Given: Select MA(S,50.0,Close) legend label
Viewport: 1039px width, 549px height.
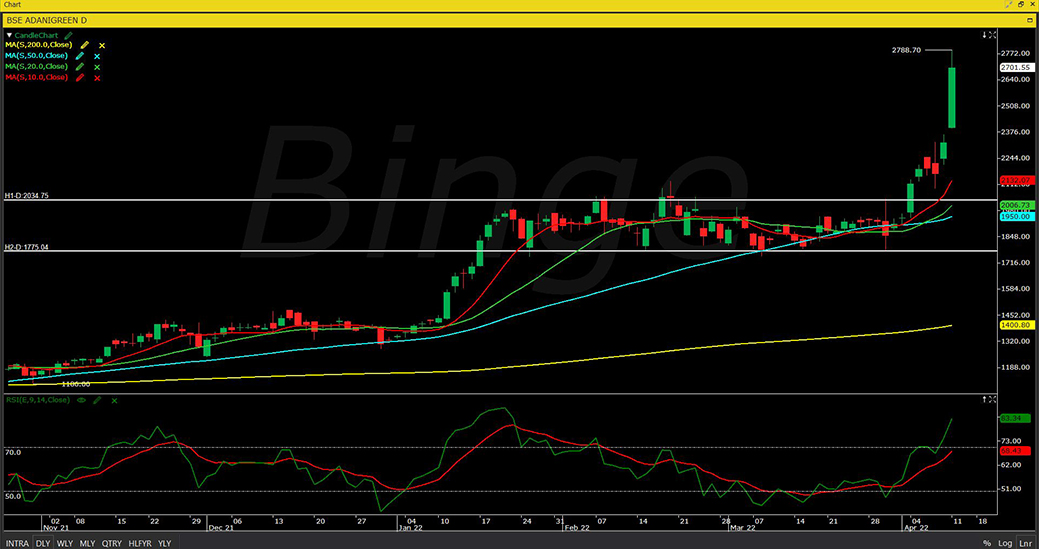Looking at the screenshot, I should pyautogui.click(x=36, y=56).
